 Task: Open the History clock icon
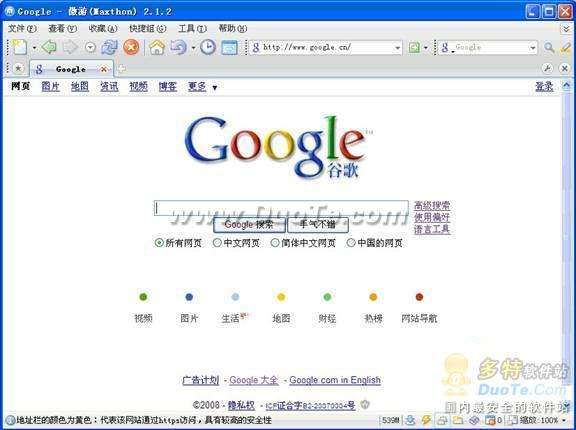pos(208,47)
